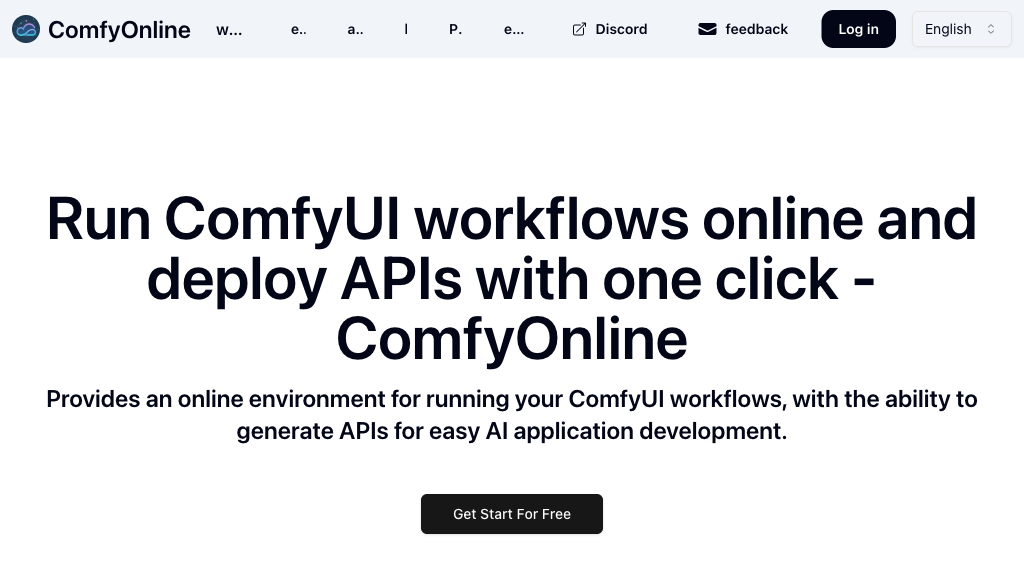Click the external-link icon beside Discord

tap(579, 29)
